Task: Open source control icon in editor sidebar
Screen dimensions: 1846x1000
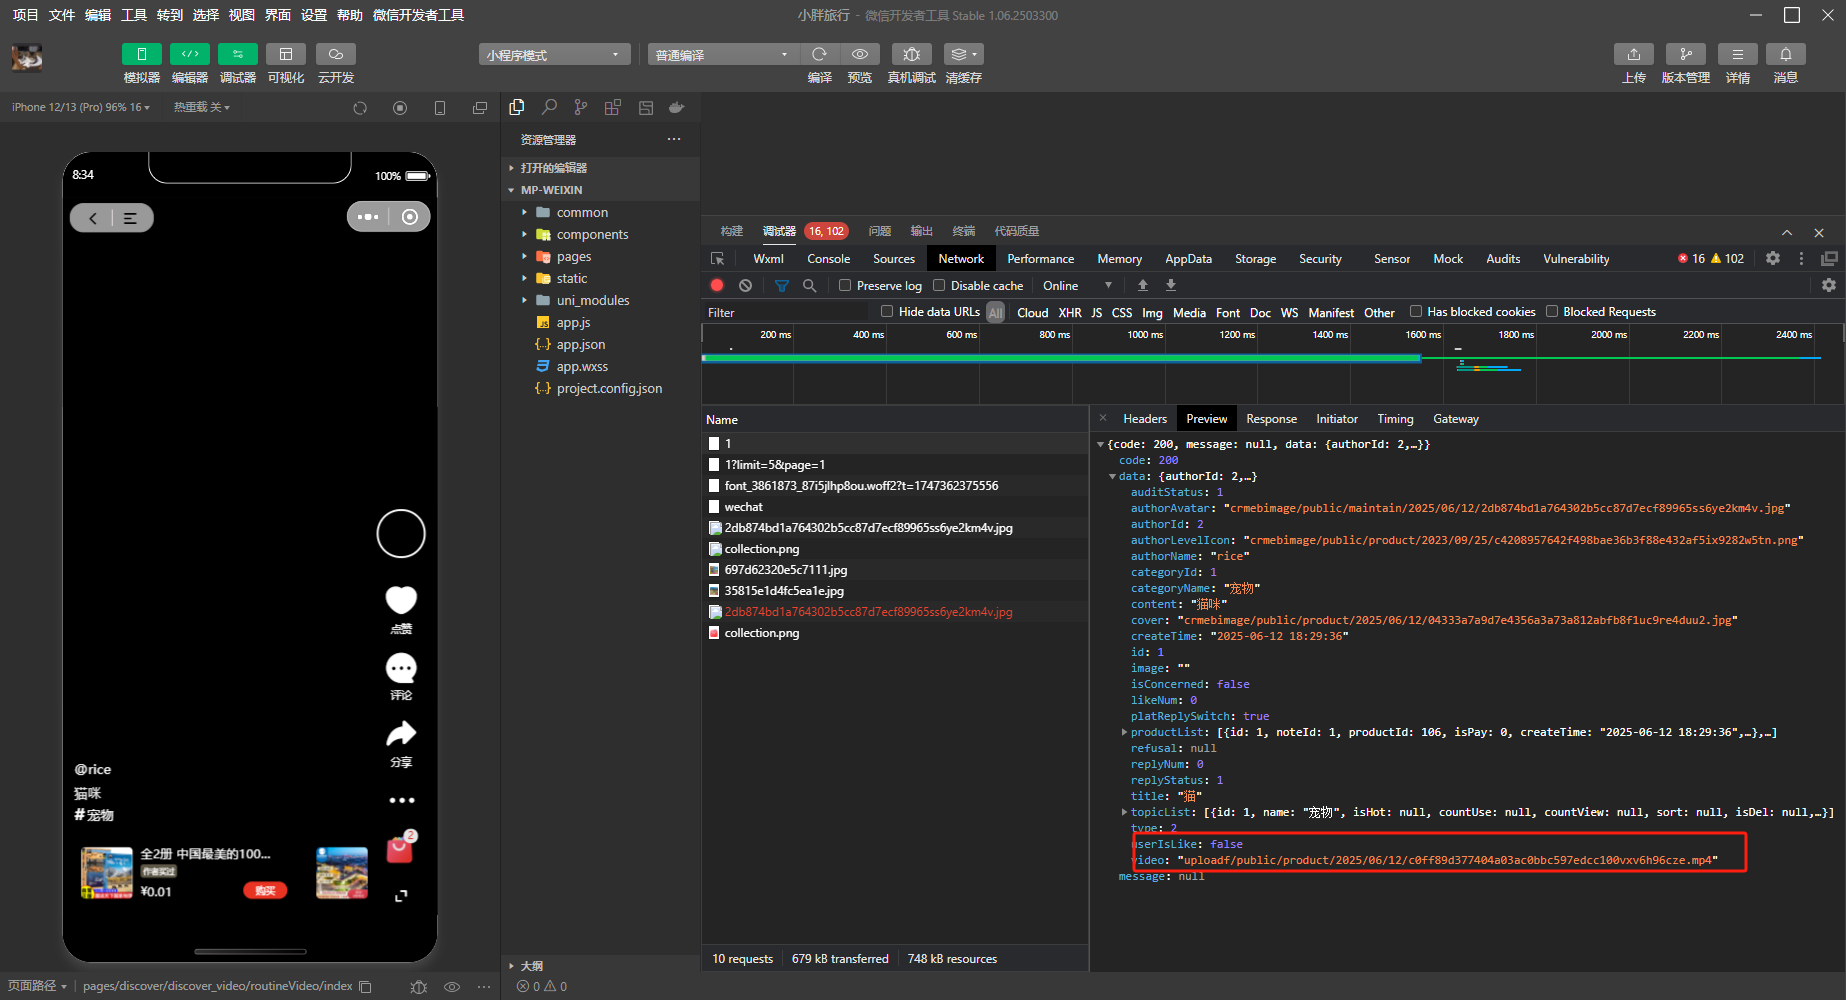Action: tap(581, 107)
